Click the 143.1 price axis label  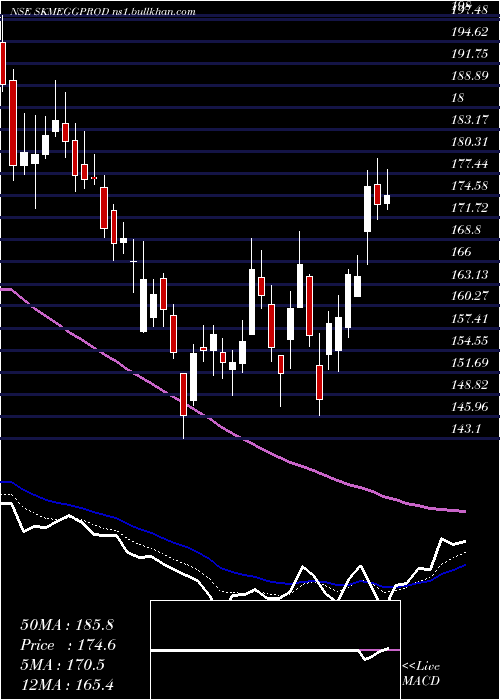[467, 429]
